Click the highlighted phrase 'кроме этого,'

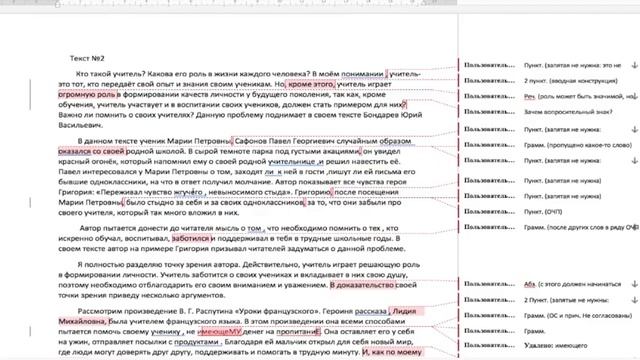click(x=310, y=84)
